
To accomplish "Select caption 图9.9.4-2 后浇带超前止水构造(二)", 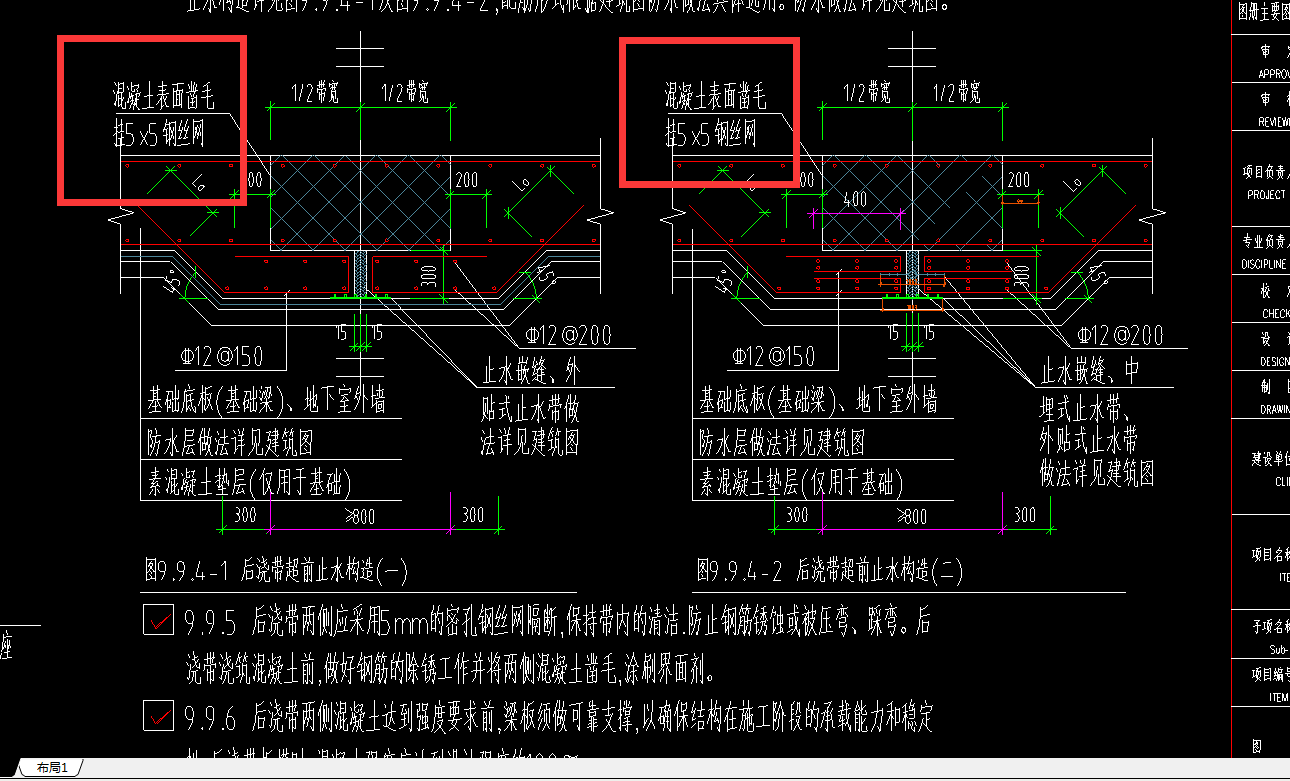I will coord(830,571).
